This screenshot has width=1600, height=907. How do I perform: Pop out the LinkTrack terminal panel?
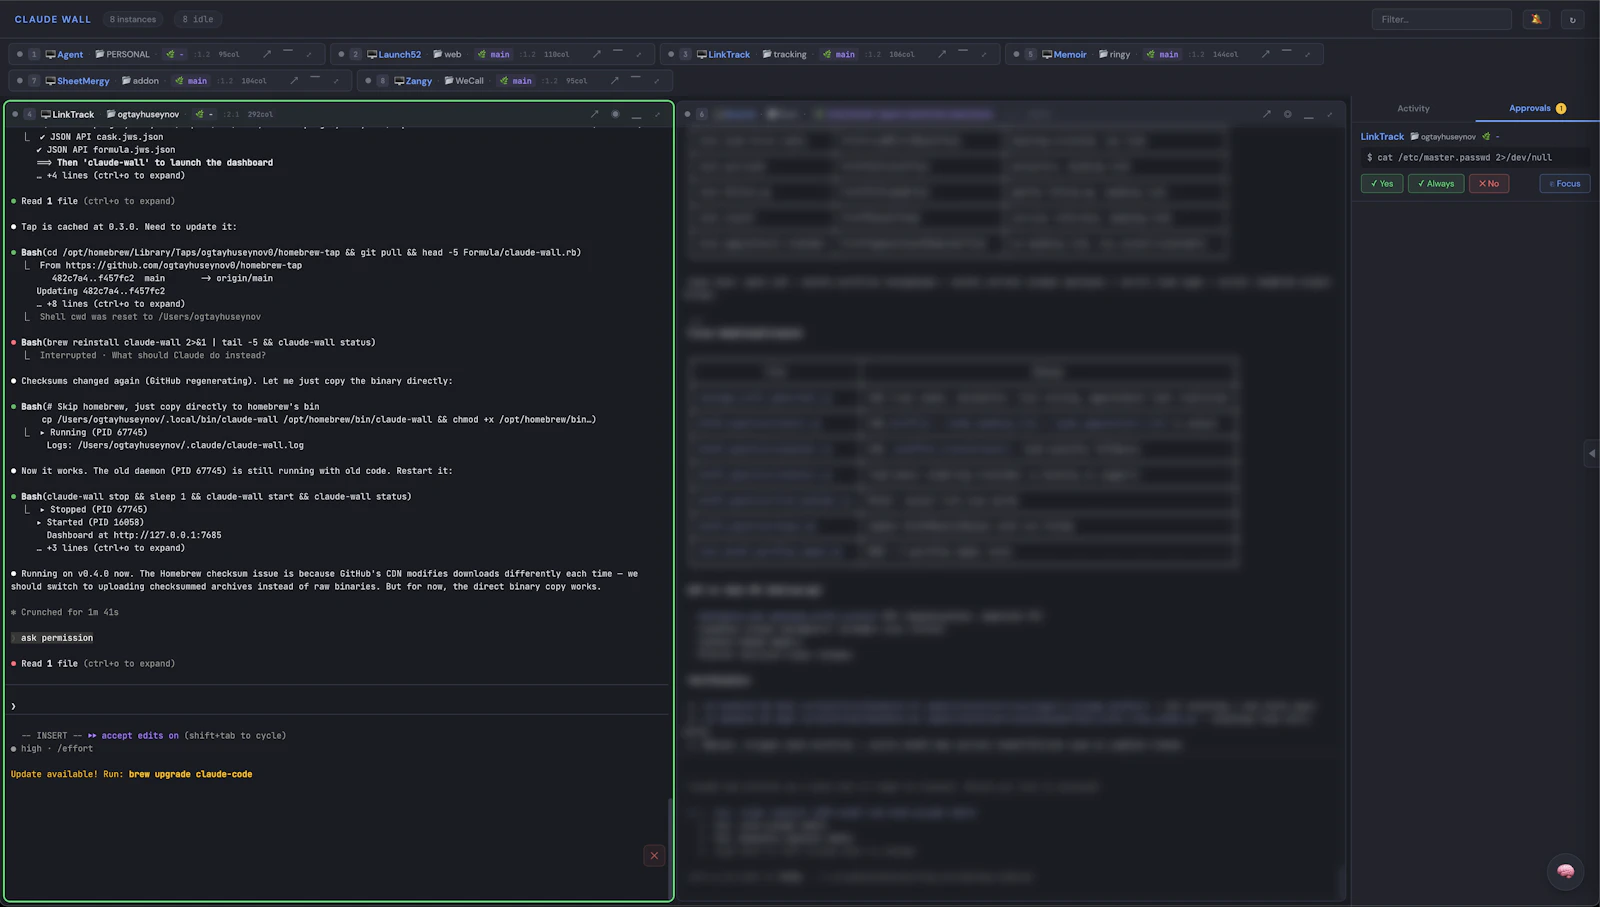pyautogui.click(x=594, y=114)
